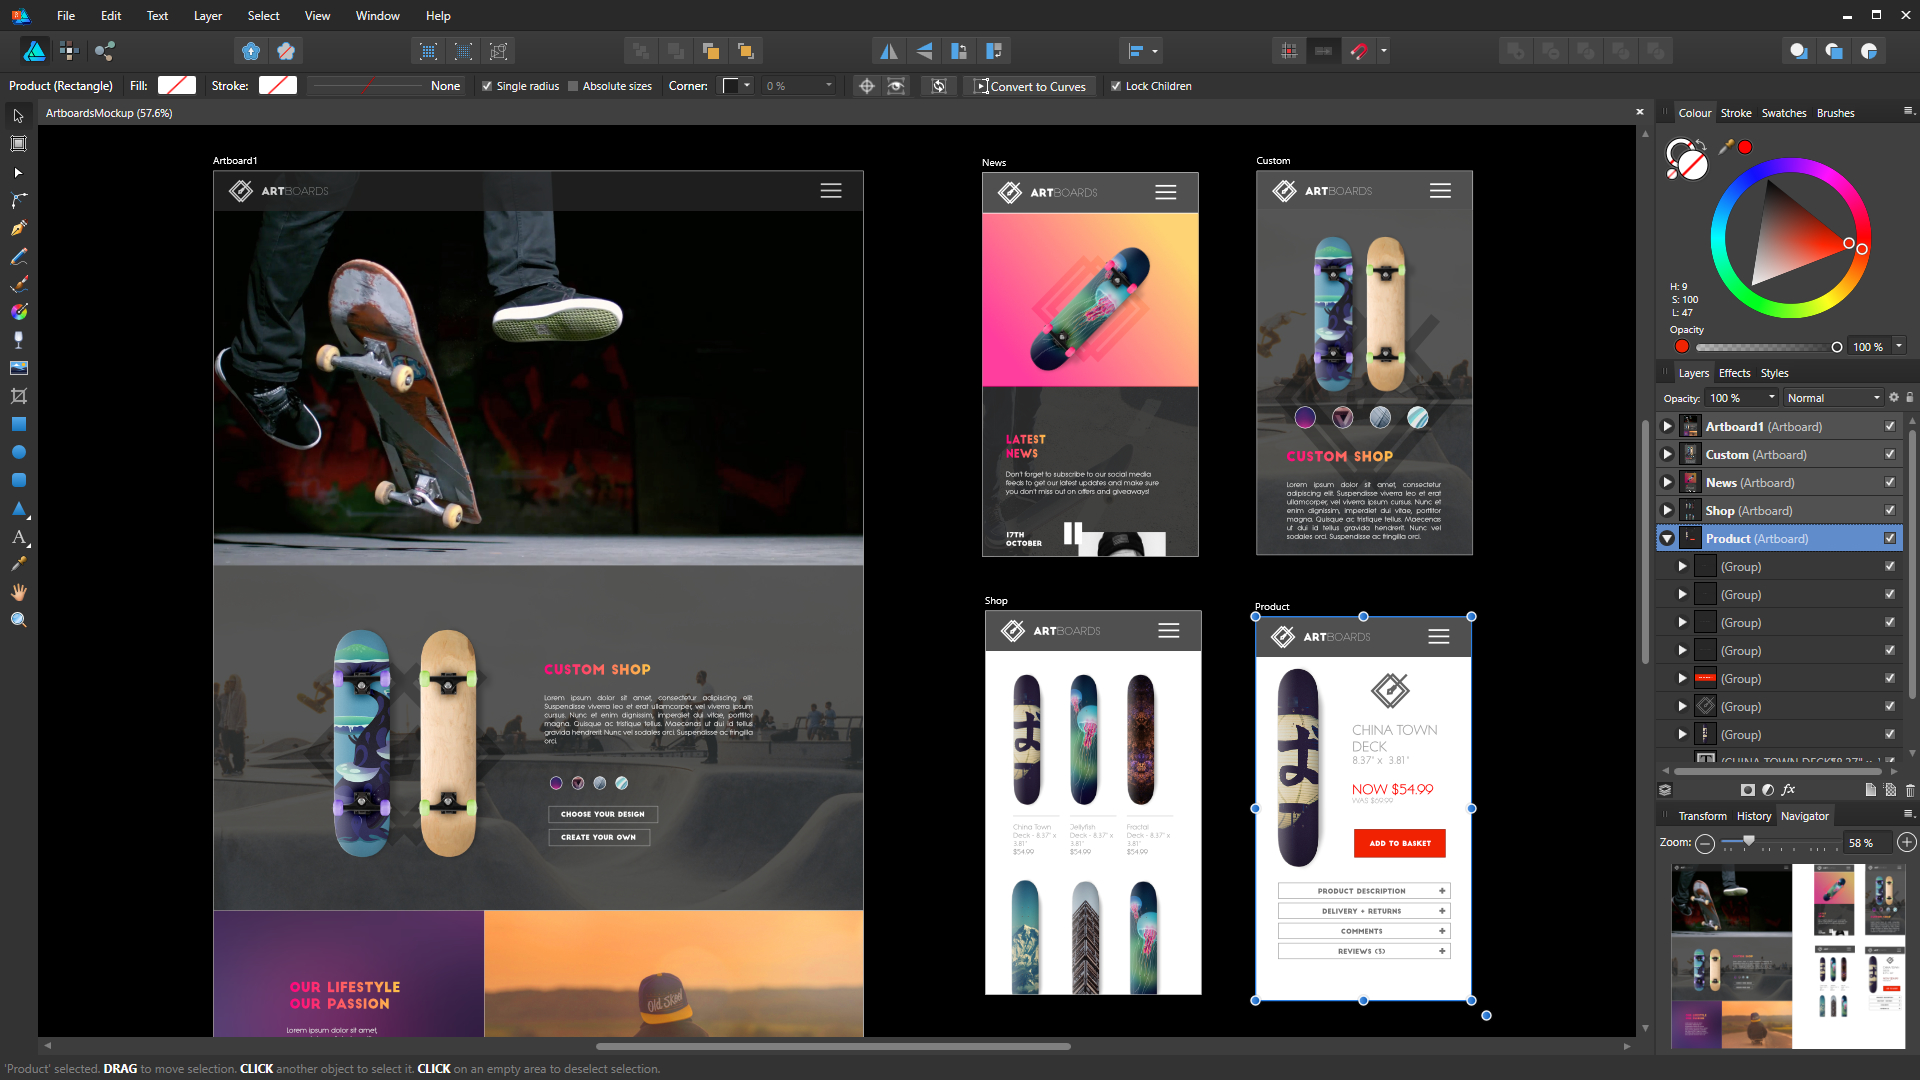
Task: Switch to Export persona
Action: coord(104,50)
